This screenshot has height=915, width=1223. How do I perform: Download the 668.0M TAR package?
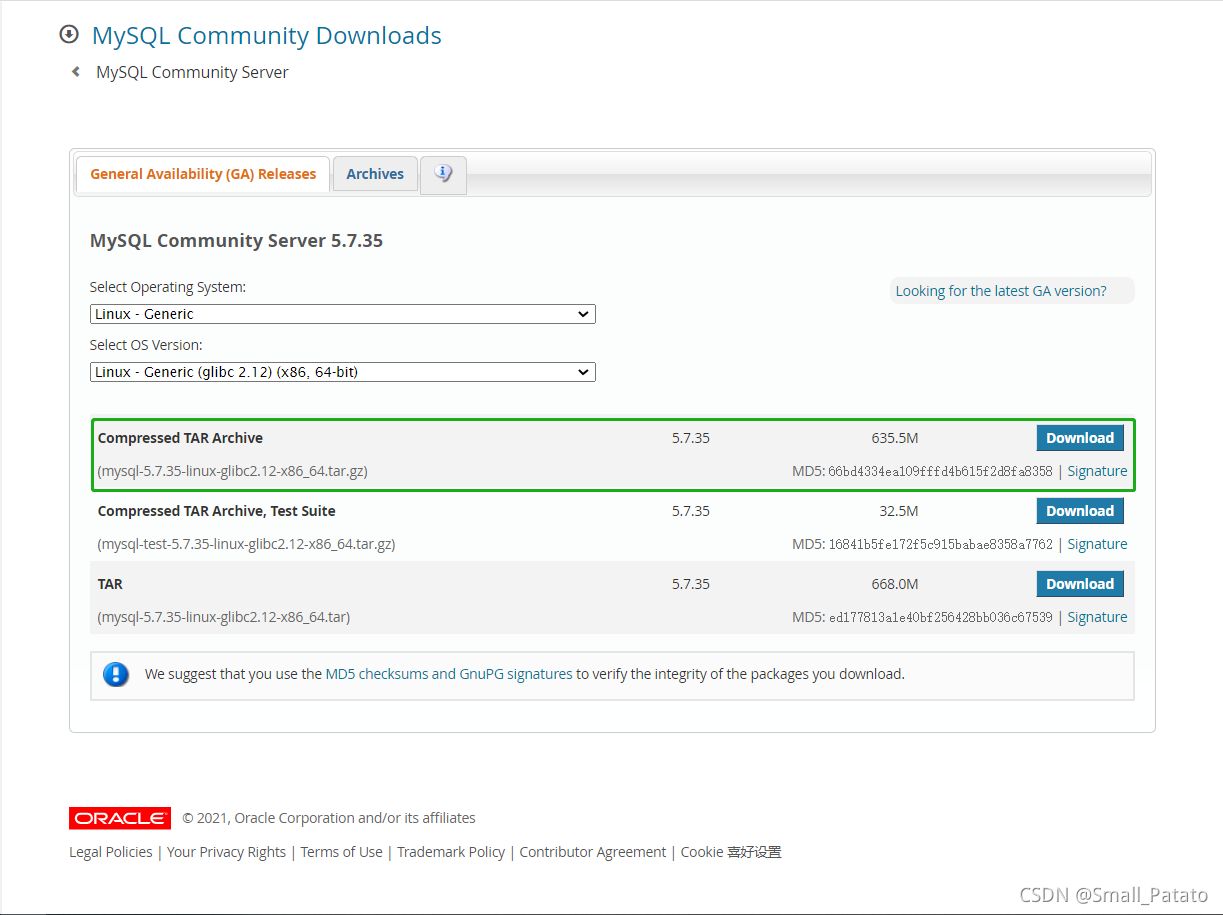pos(1080,584)
